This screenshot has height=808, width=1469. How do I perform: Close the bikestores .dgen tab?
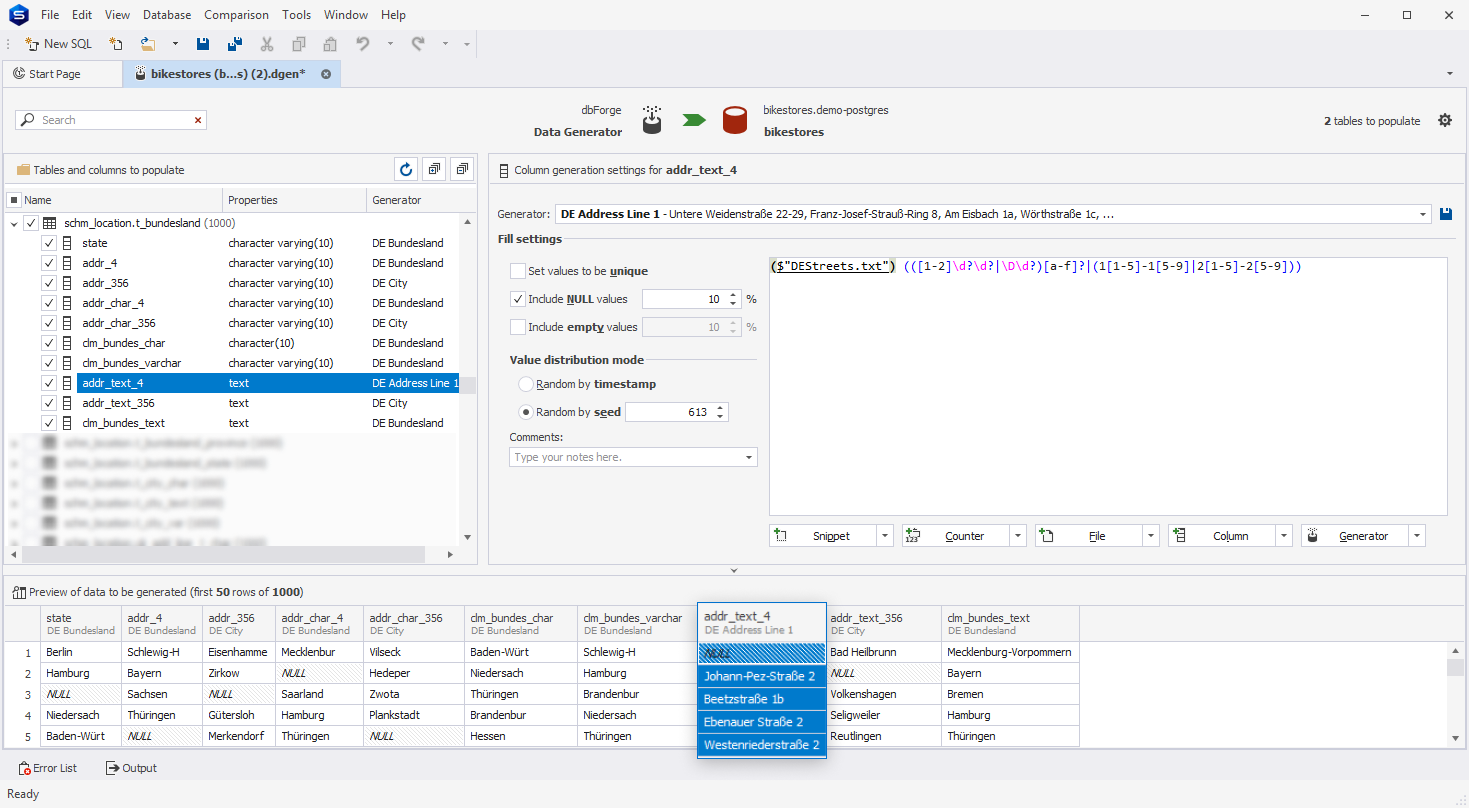click(x=326, y=74)
